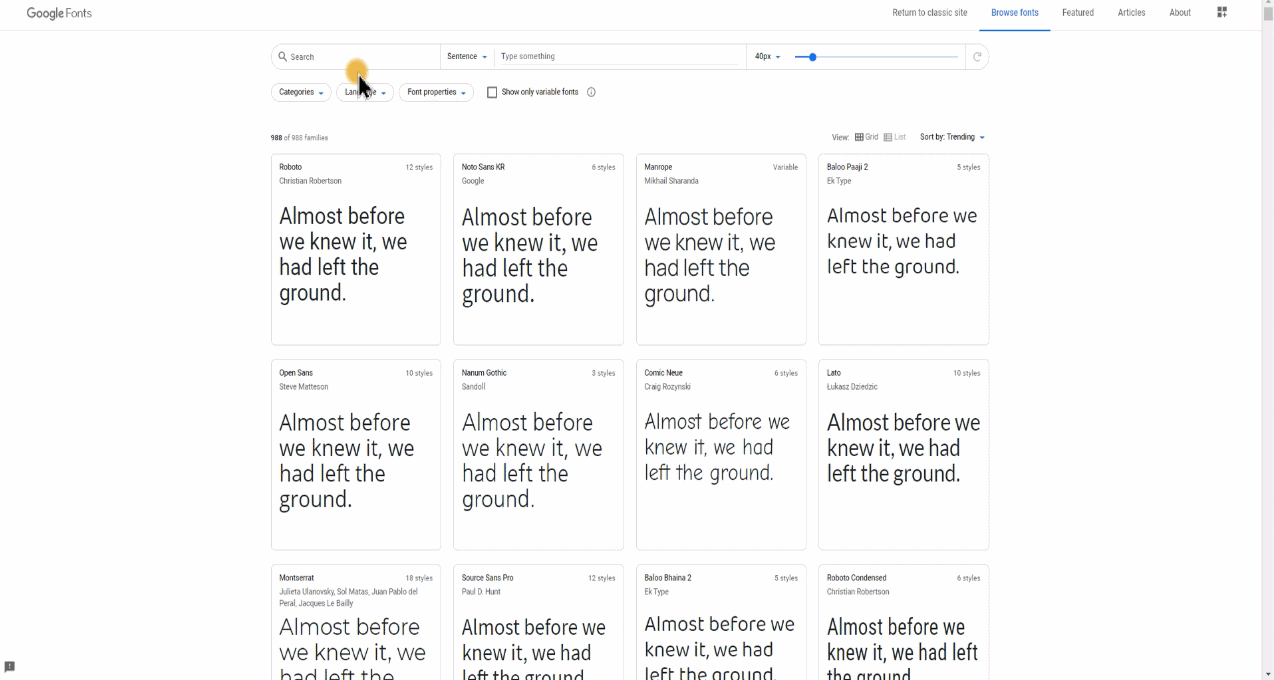Click the Łukasz Dziedzic author text
The width and height of the screenshot is (1274, 680).
(852, 387)
